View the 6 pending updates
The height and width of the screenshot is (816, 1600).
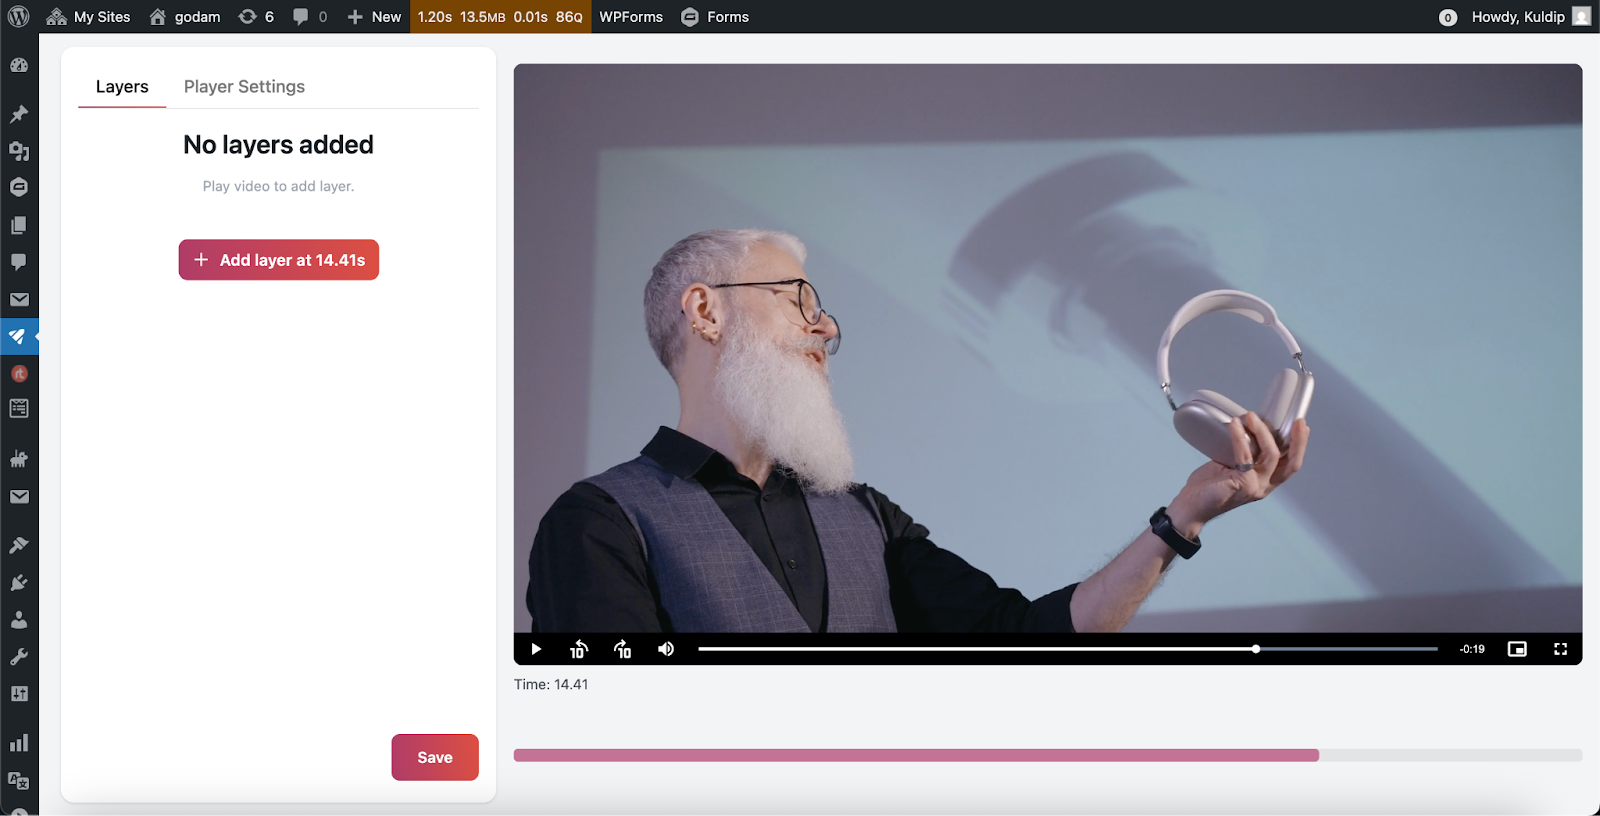[x=256, y=17]
